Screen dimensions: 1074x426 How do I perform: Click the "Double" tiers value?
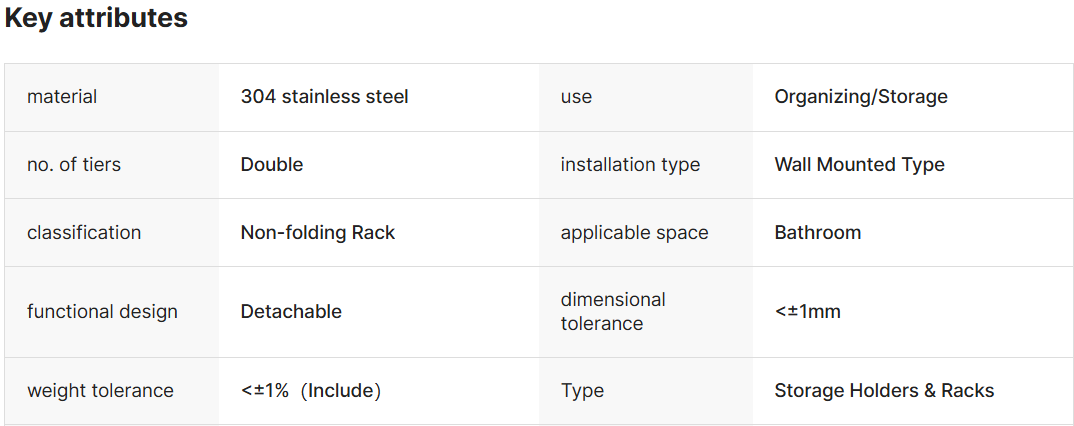[272, 165]
